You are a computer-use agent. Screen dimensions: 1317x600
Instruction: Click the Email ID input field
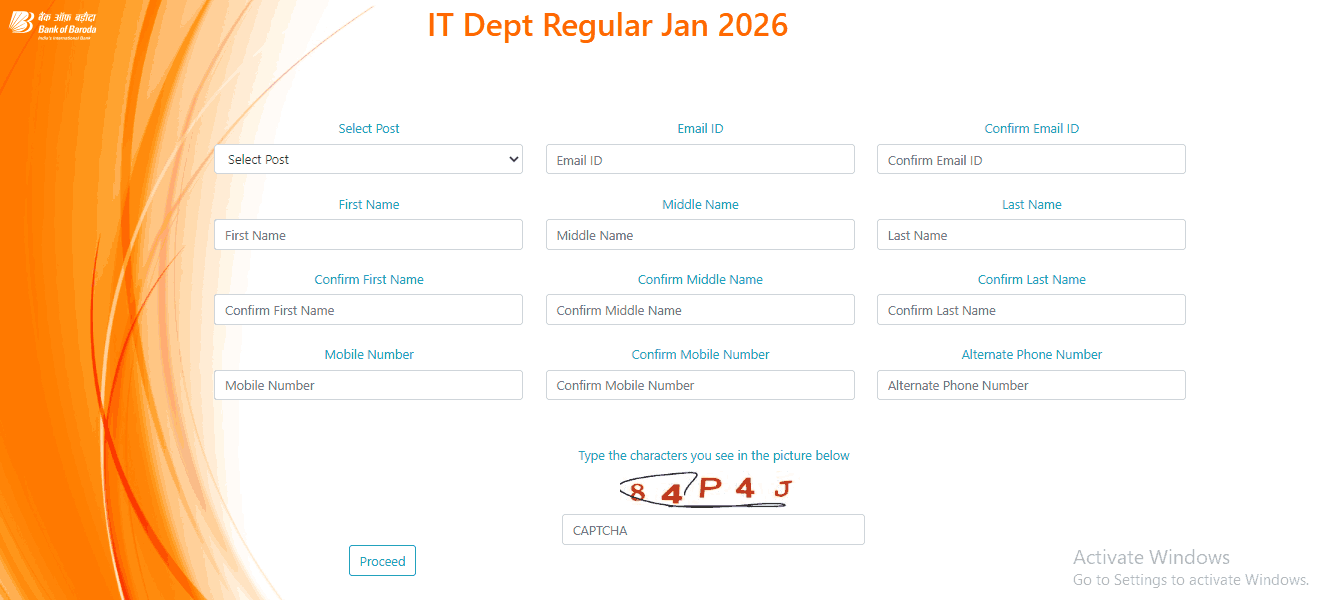(x=699, y=159)
